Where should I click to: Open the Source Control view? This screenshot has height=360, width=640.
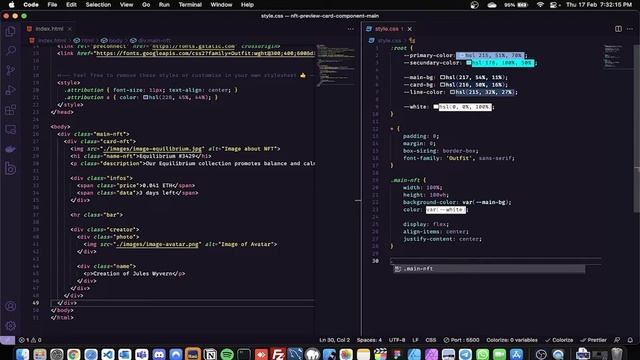click(11, 70)
